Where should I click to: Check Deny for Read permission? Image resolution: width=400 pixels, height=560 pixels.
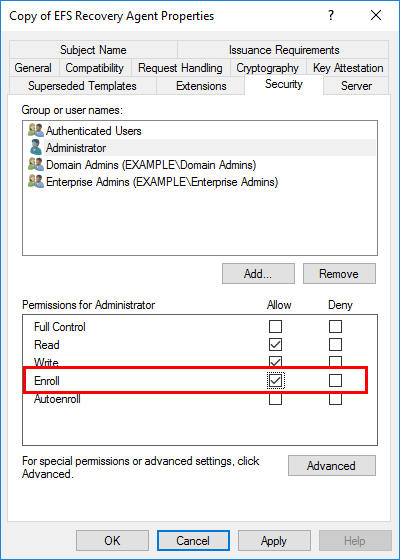click(x=335, y=345)
